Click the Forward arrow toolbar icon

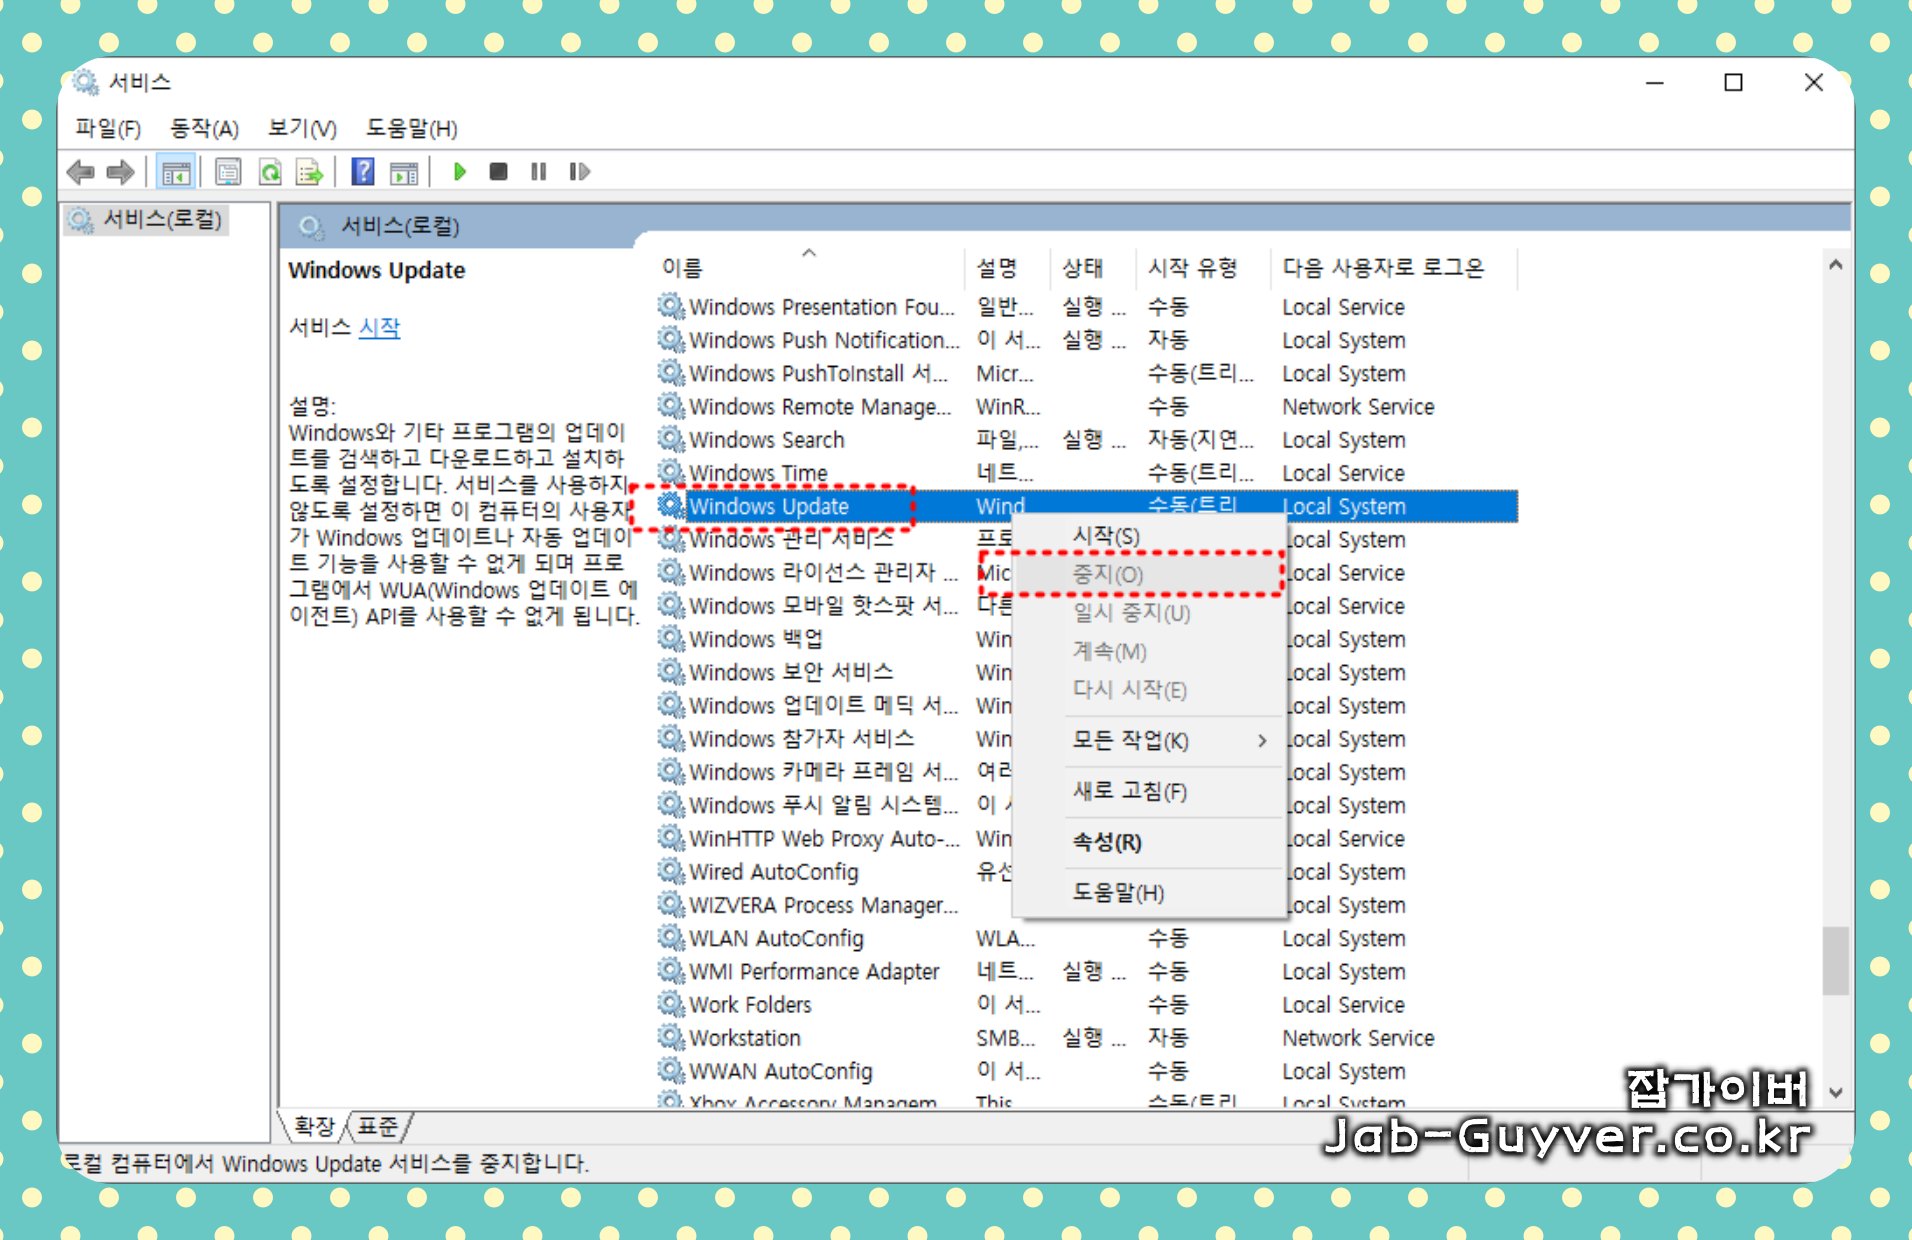tap(120, 172)
